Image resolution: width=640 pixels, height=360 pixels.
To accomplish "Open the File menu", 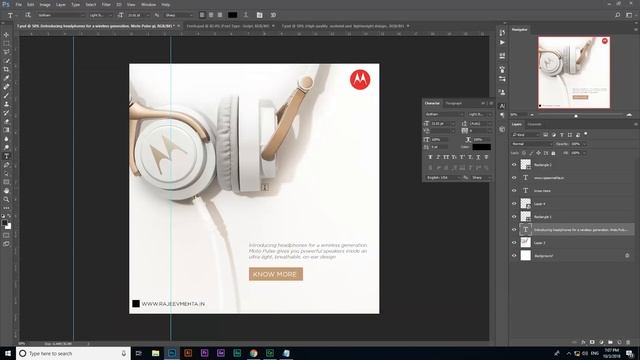I will click(18, 4).
